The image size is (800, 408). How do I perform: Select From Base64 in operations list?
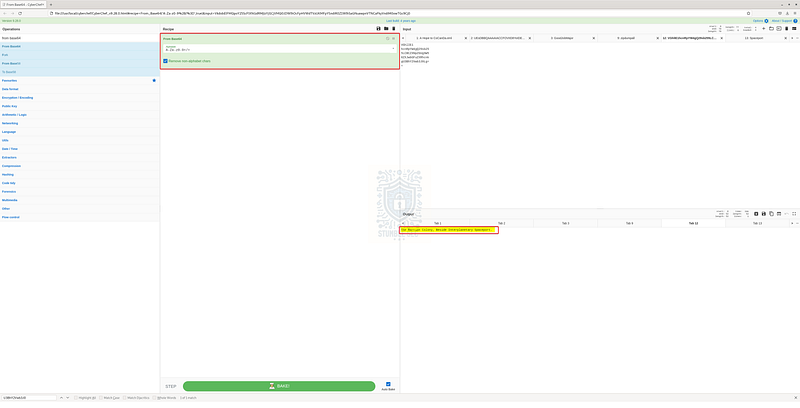click(80, 46)
